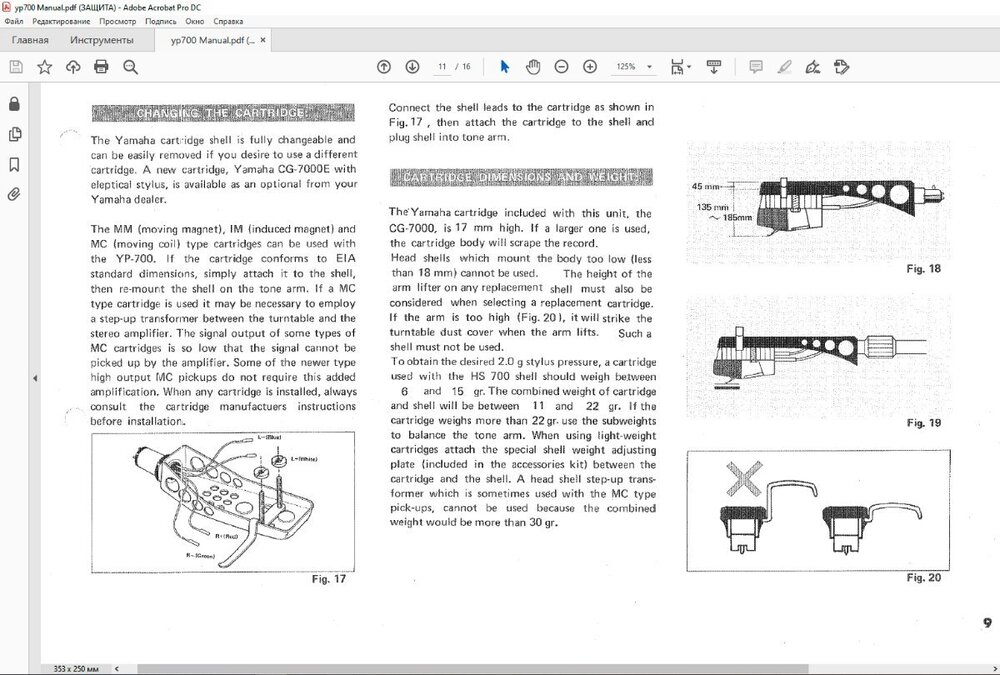Open the Файл menu
1000x675 pixels.
(x=13, y=21)
